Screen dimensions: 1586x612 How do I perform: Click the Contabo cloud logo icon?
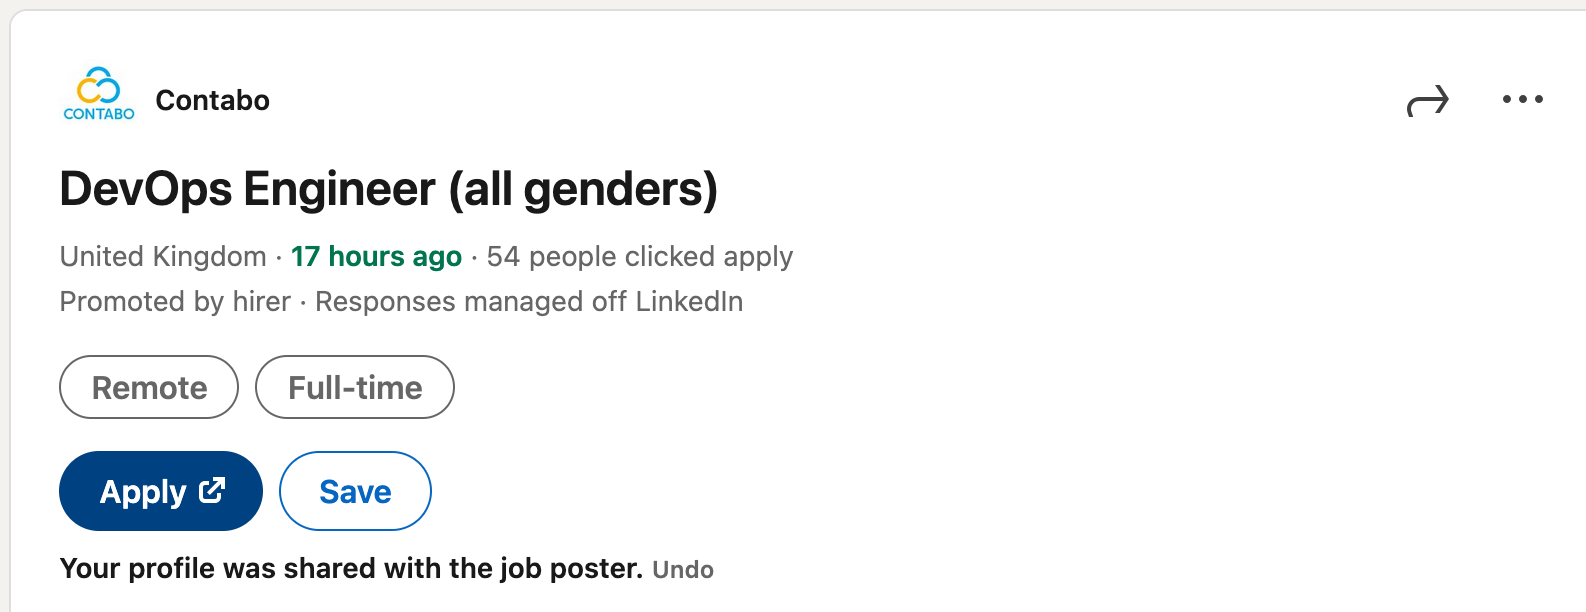(x=99, y=85)
